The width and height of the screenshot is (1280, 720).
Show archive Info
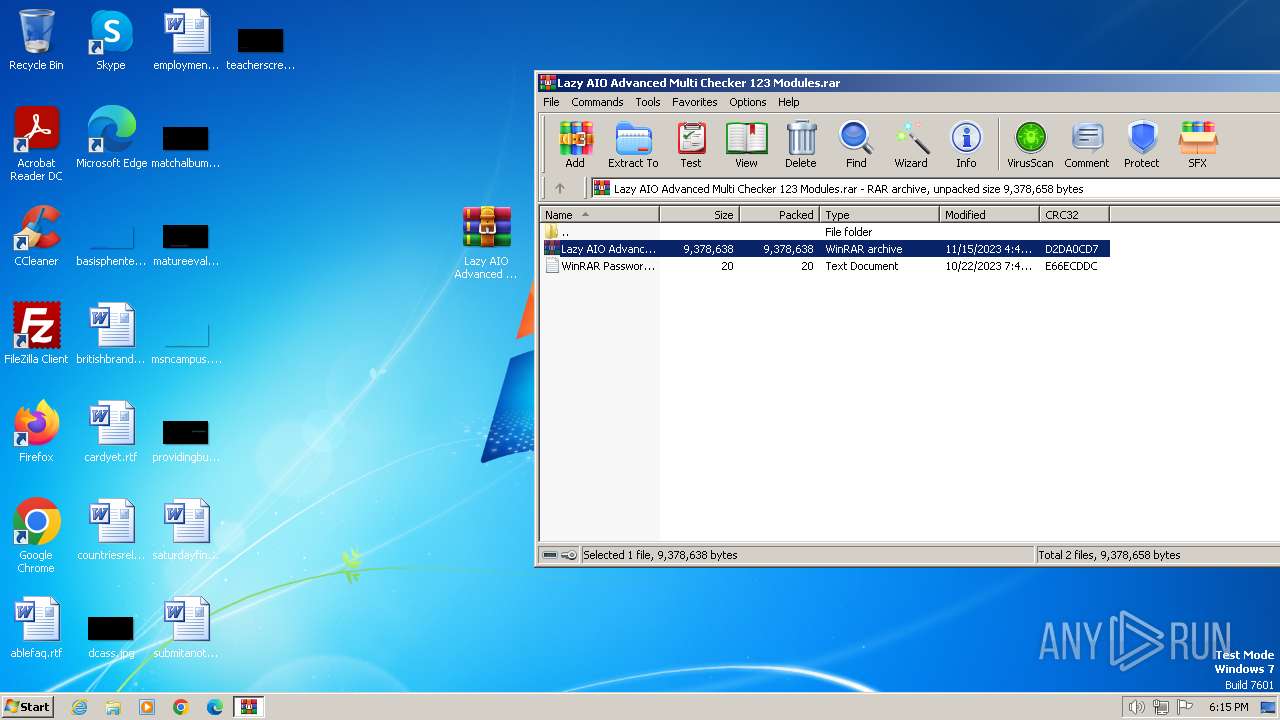pos(966,145)
